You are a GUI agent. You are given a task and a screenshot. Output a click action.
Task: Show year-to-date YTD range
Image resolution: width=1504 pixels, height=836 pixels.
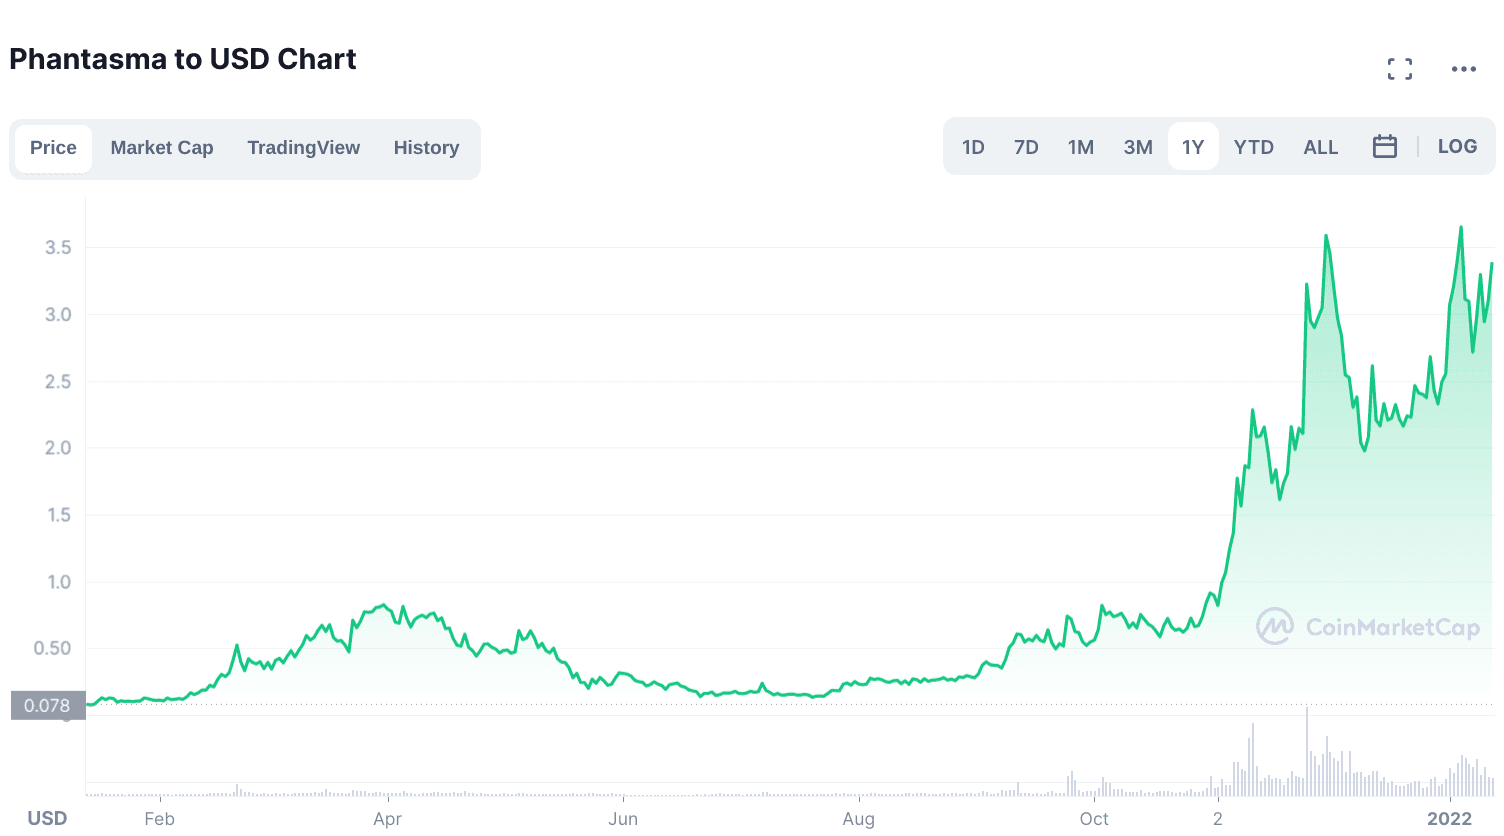tap(1253, 147)
